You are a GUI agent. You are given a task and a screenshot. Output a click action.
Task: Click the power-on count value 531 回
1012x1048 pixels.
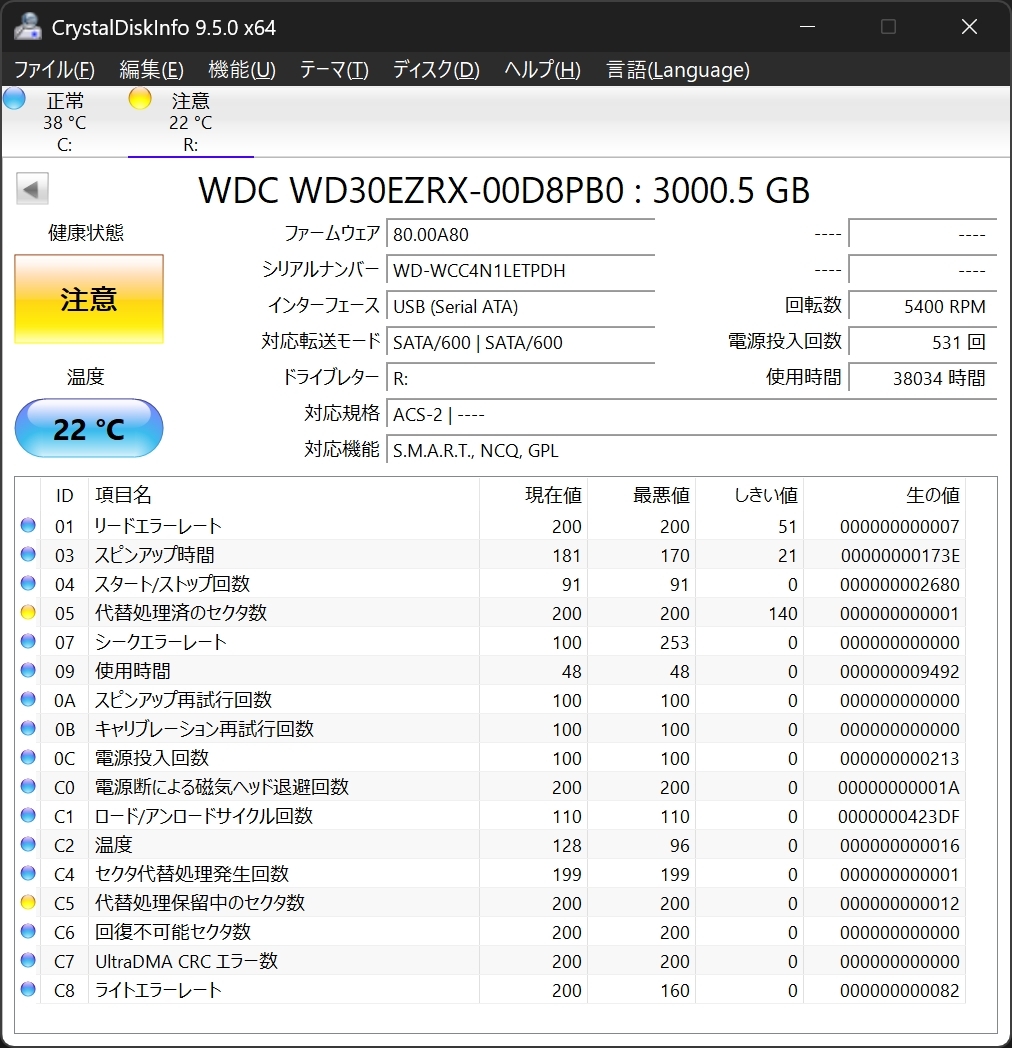tap(923, 343)
